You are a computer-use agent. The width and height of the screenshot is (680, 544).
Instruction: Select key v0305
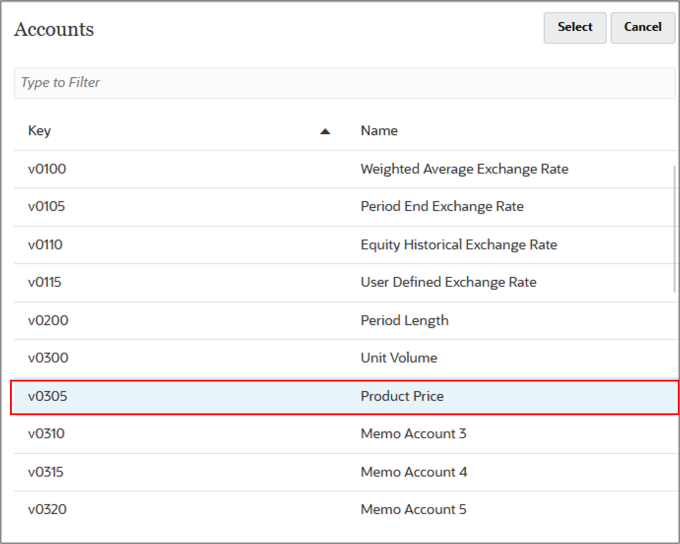click(x=48, y=396)
